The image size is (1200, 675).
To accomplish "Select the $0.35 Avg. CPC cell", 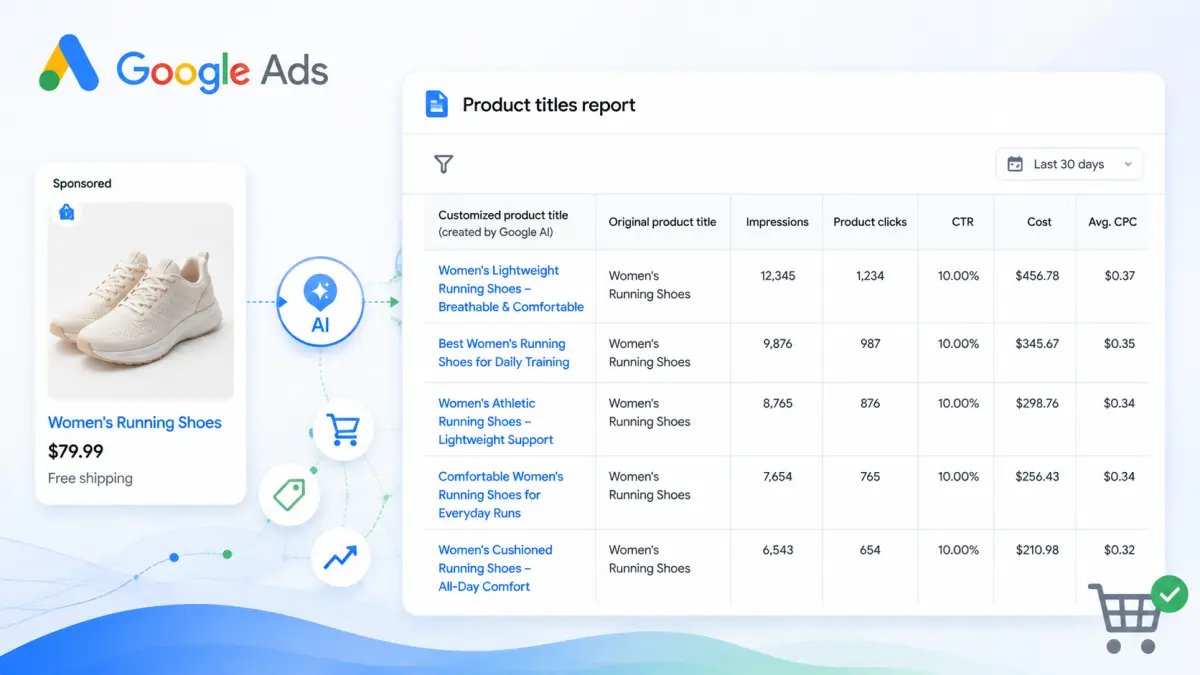I will 1119,343.
